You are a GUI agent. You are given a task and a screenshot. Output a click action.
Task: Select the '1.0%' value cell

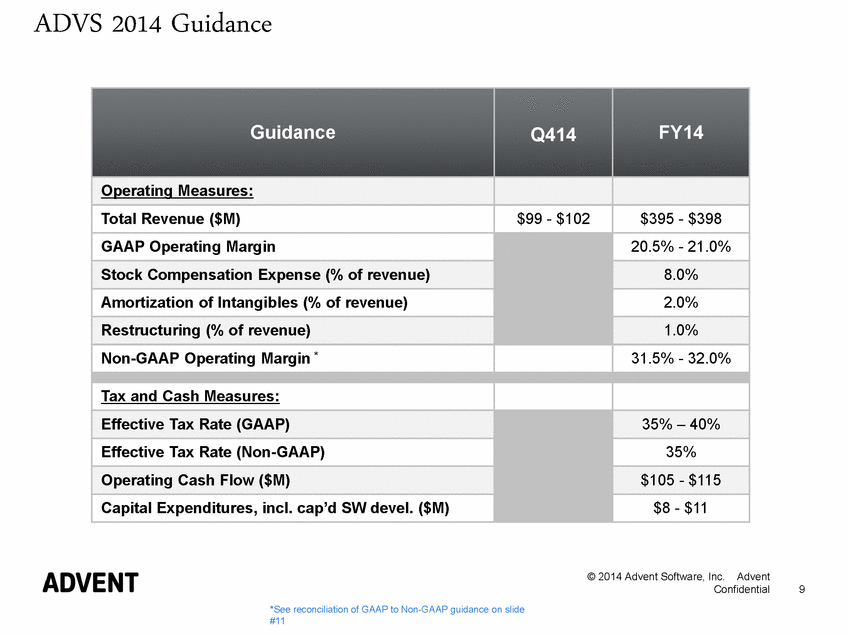(x=681, y=330)
